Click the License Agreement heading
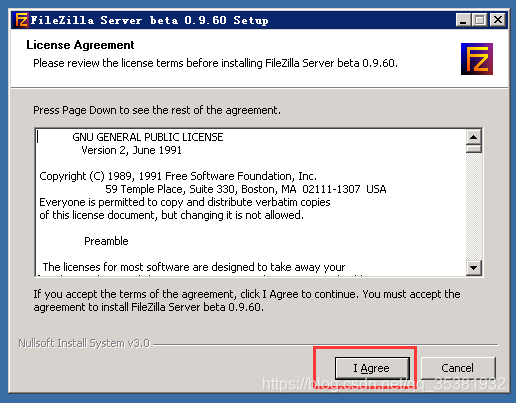Viewport: 516px width, 403px height. point(80,45)
